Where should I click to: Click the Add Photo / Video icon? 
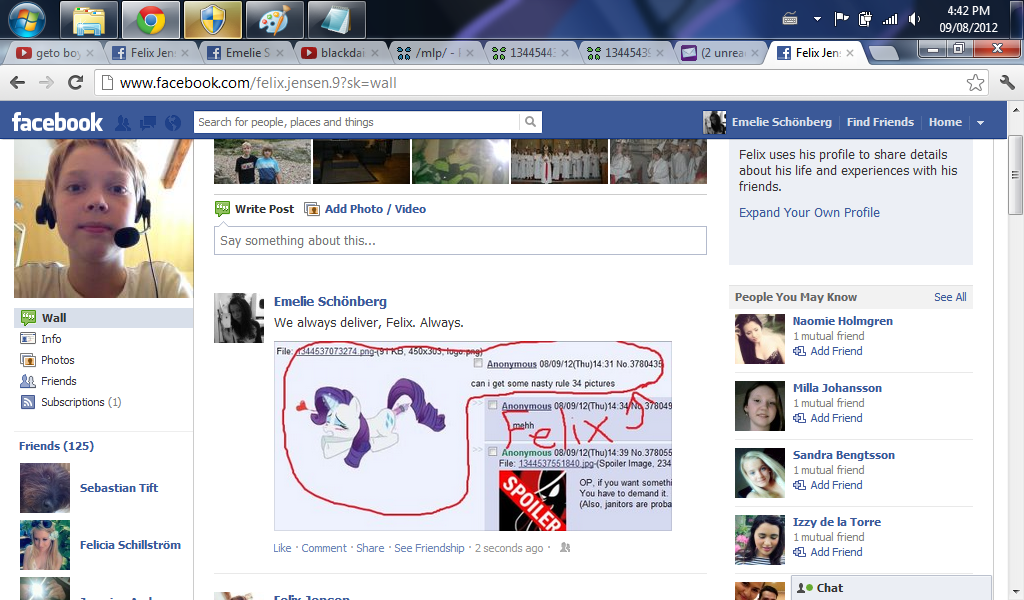coord(312,209)
